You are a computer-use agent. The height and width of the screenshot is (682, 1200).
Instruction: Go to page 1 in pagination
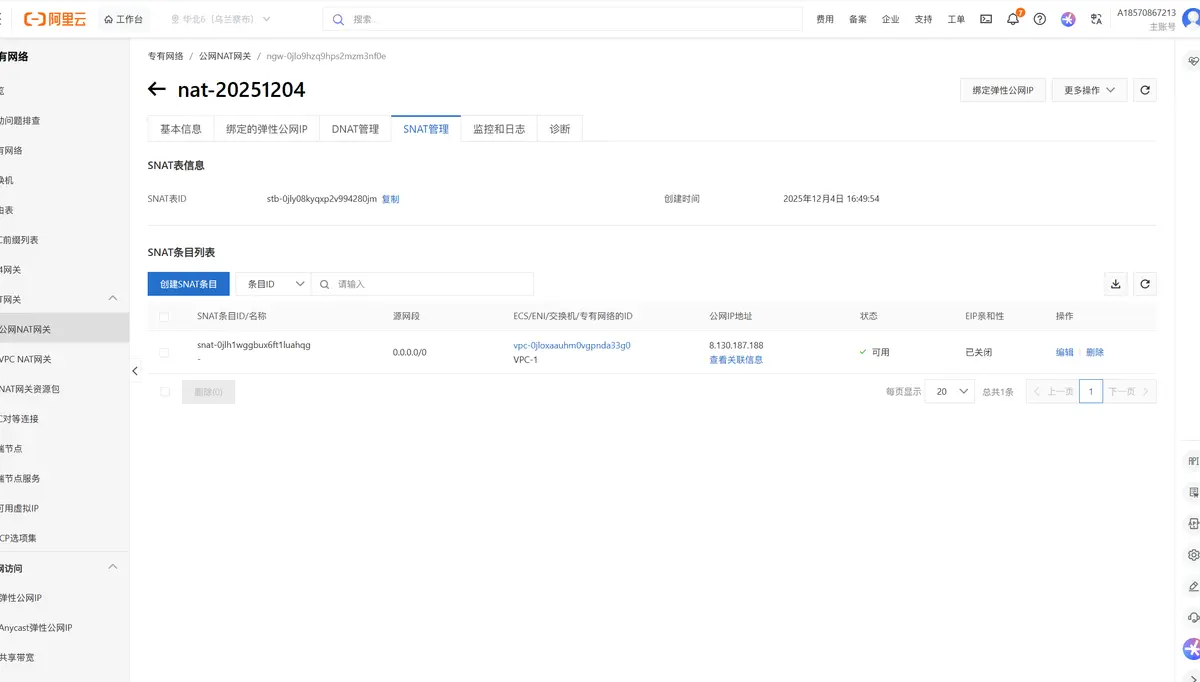point(1091,392)
